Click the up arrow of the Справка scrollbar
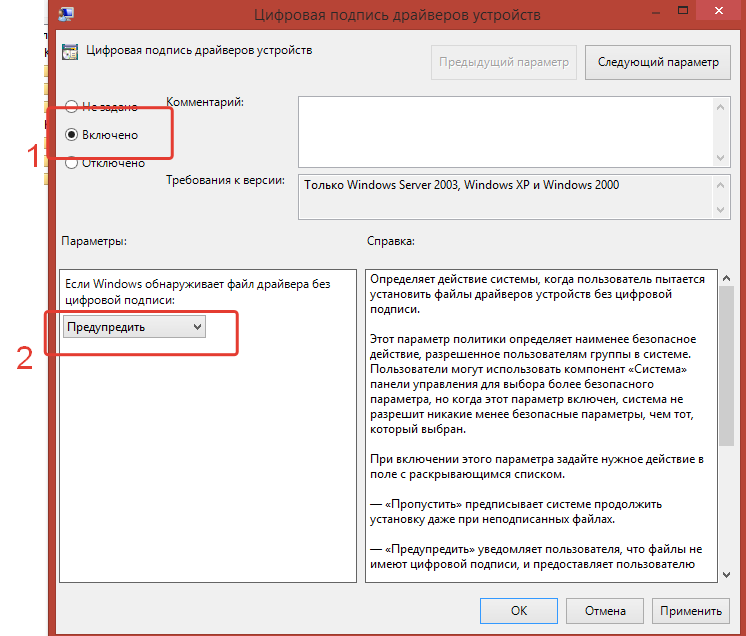This screenshot has height=636, width=746. (x=726, y=279)
